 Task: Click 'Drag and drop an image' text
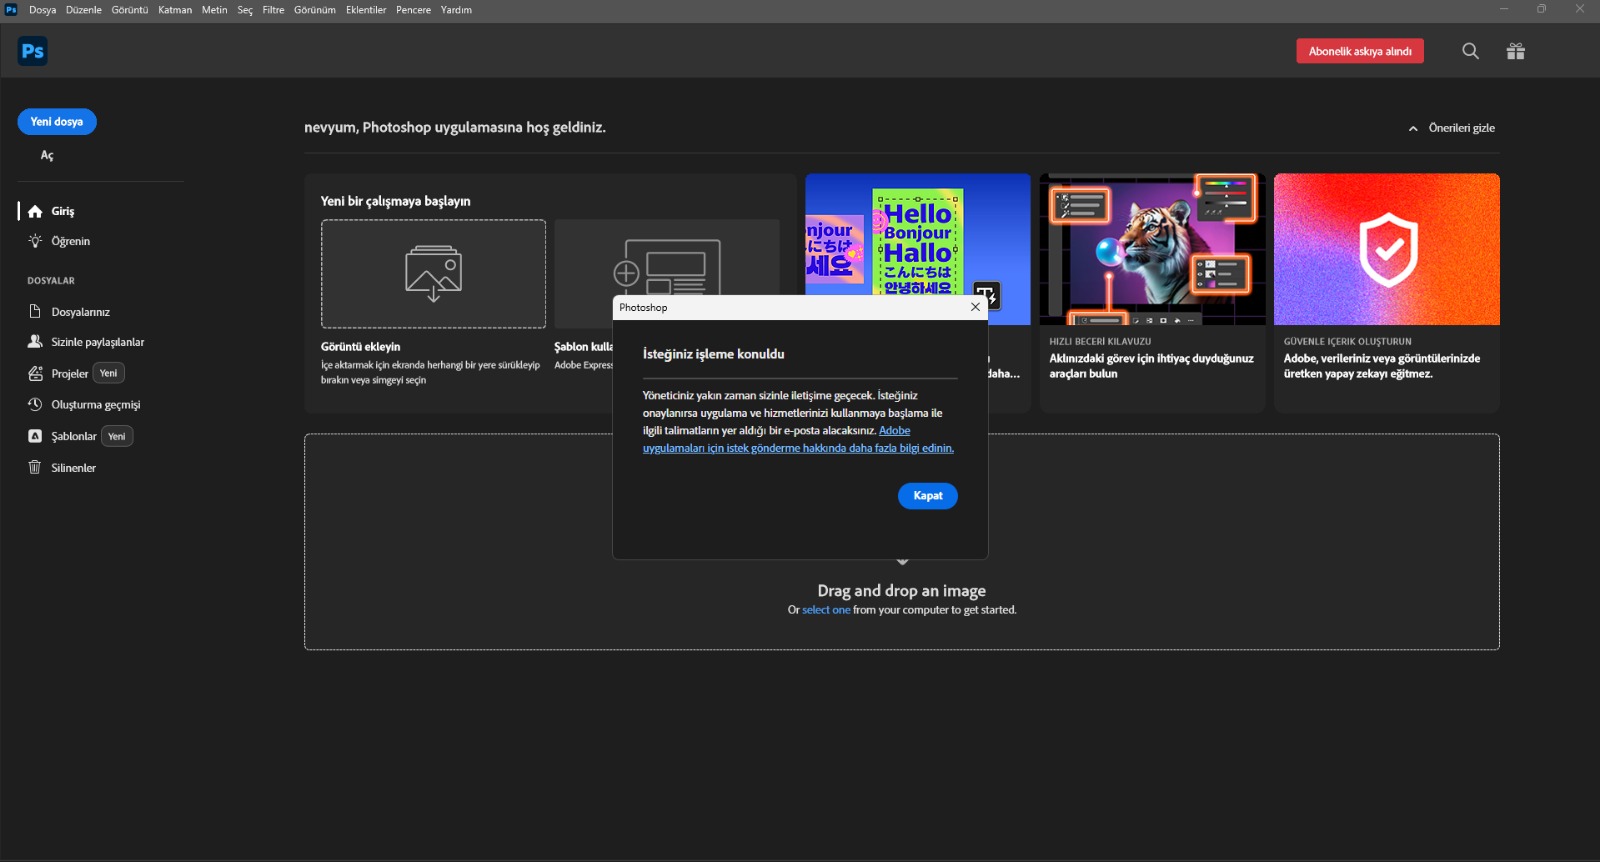coord(902,591)
